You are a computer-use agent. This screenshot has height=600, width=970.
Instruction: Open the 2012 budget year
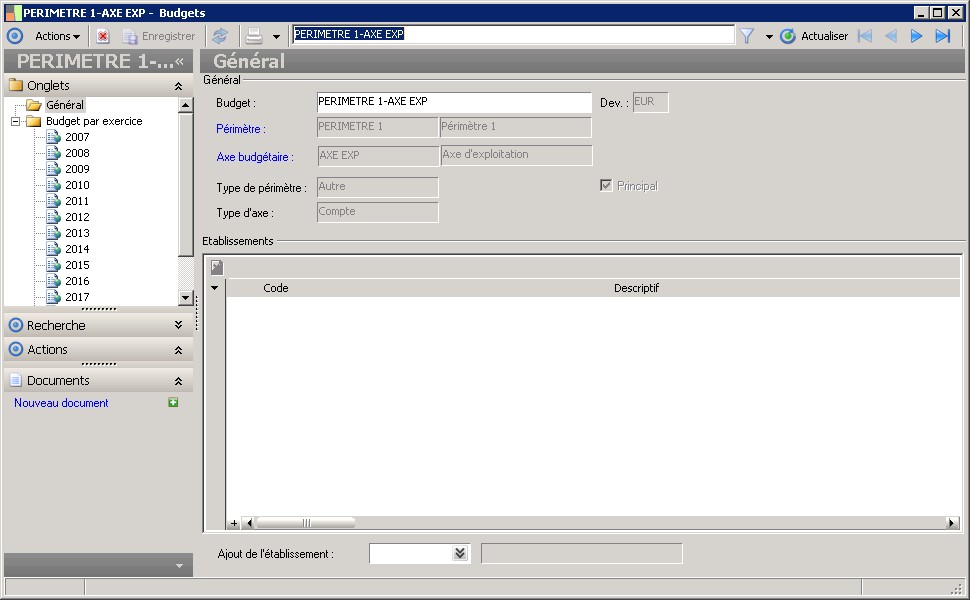[x=77, y=217]
